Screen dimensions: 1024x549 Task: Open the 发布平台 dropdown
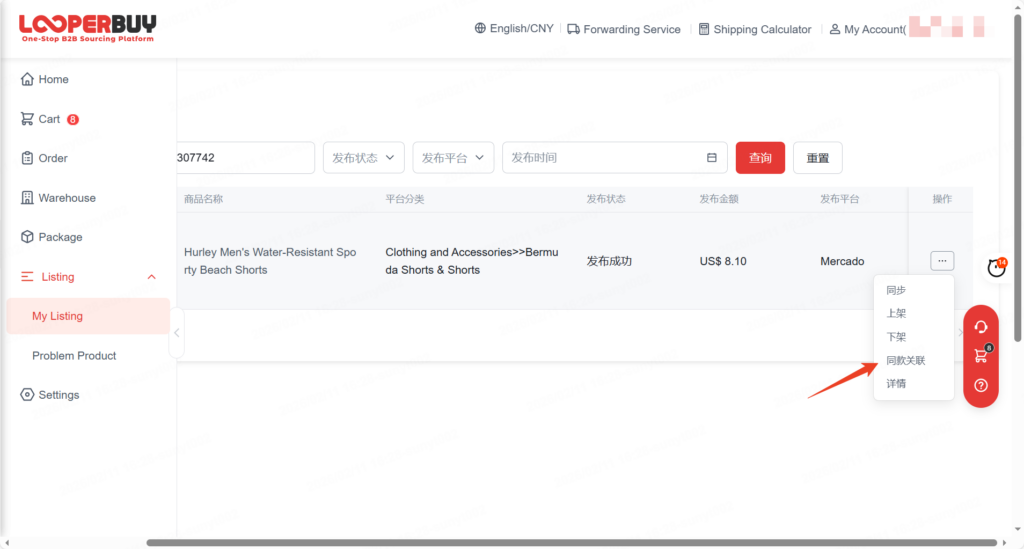(x=453, y=158)
